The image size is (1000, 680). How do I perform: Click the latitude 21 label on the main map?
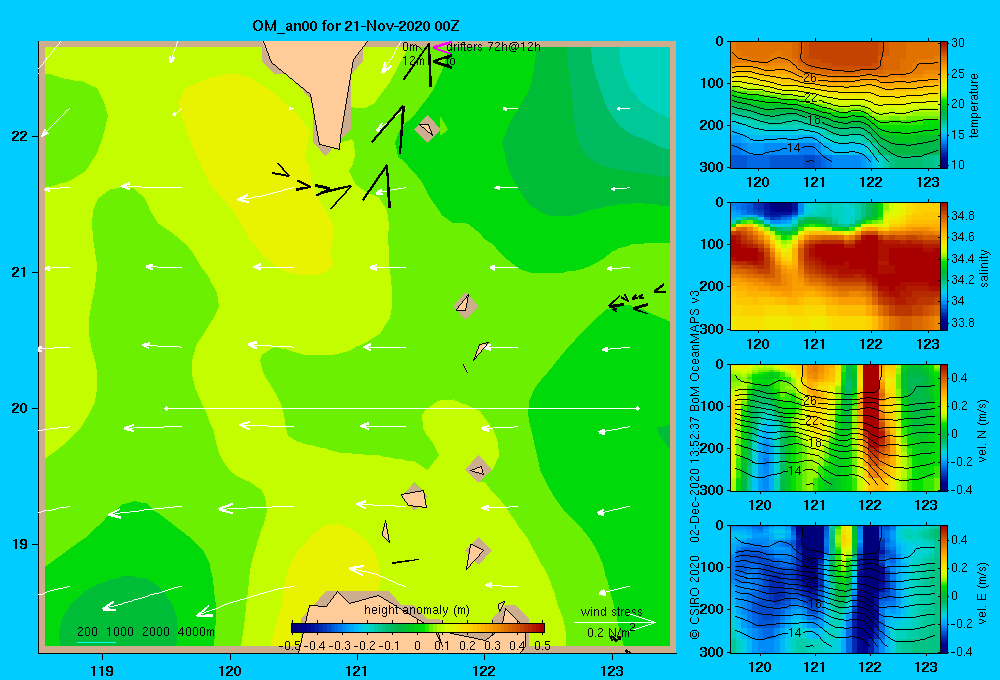[x=20, y=272]
